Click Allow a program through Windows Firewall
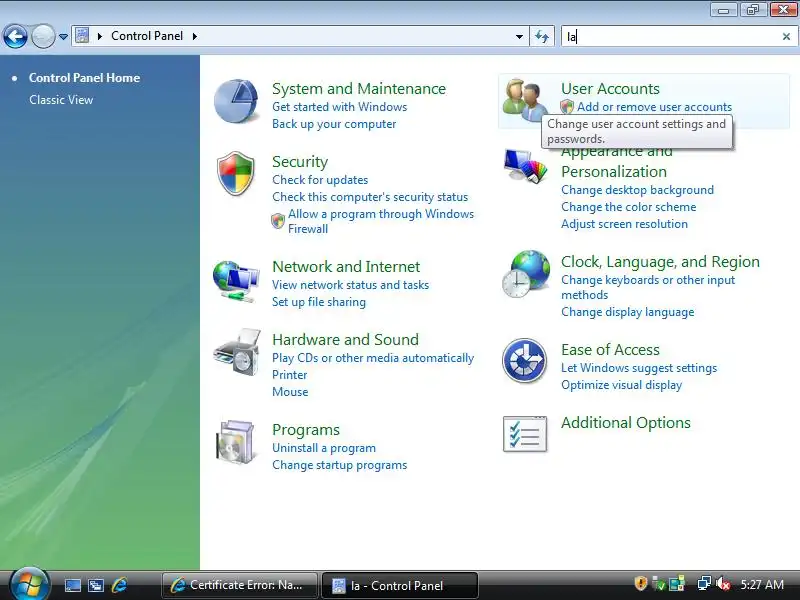 click(381, 221)
